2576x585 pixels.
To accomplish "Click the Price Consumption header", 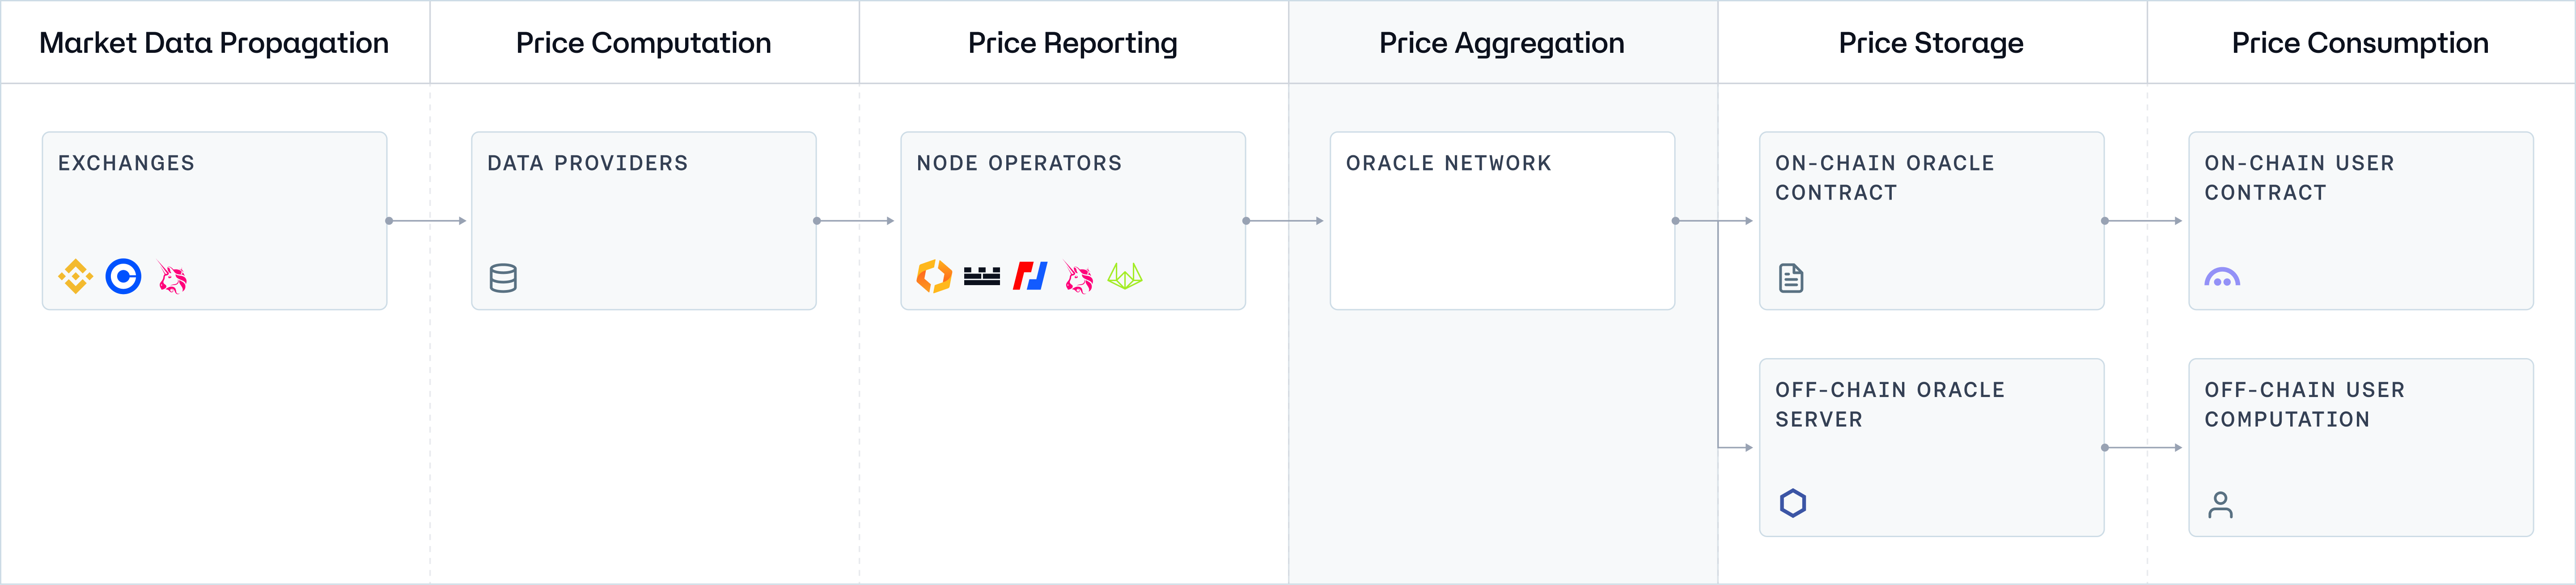I will coord(2359,43).
